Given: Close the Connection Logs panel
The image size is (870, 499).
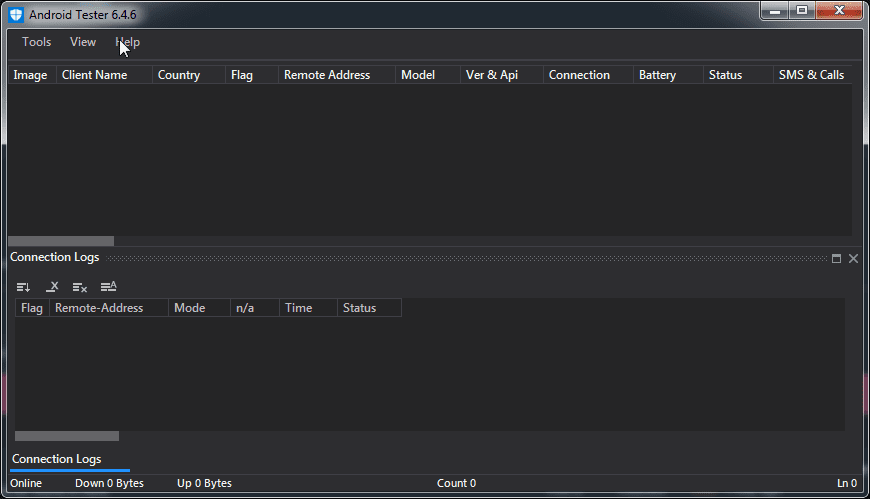Looking at the screenshot, I should [x=853, y=258].
